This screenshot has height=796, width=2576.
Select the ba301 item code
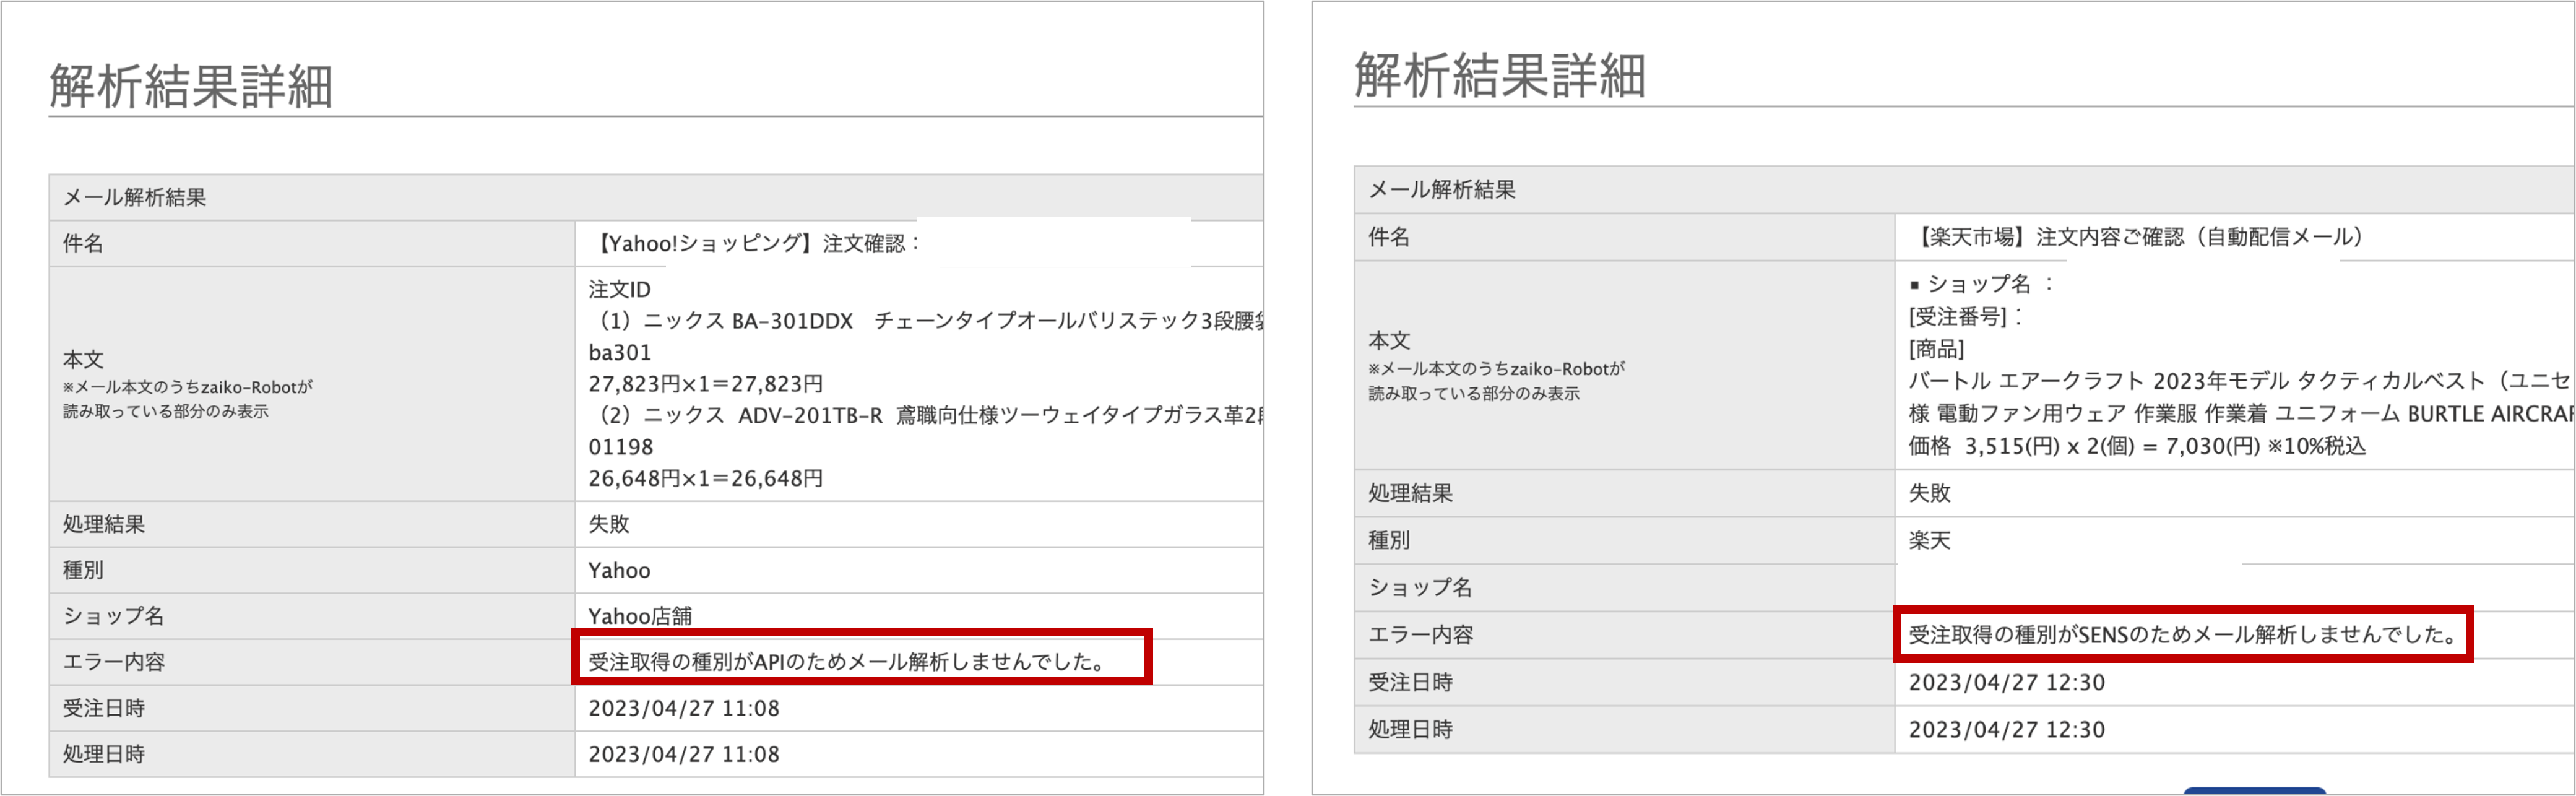(x=619, y=353)
